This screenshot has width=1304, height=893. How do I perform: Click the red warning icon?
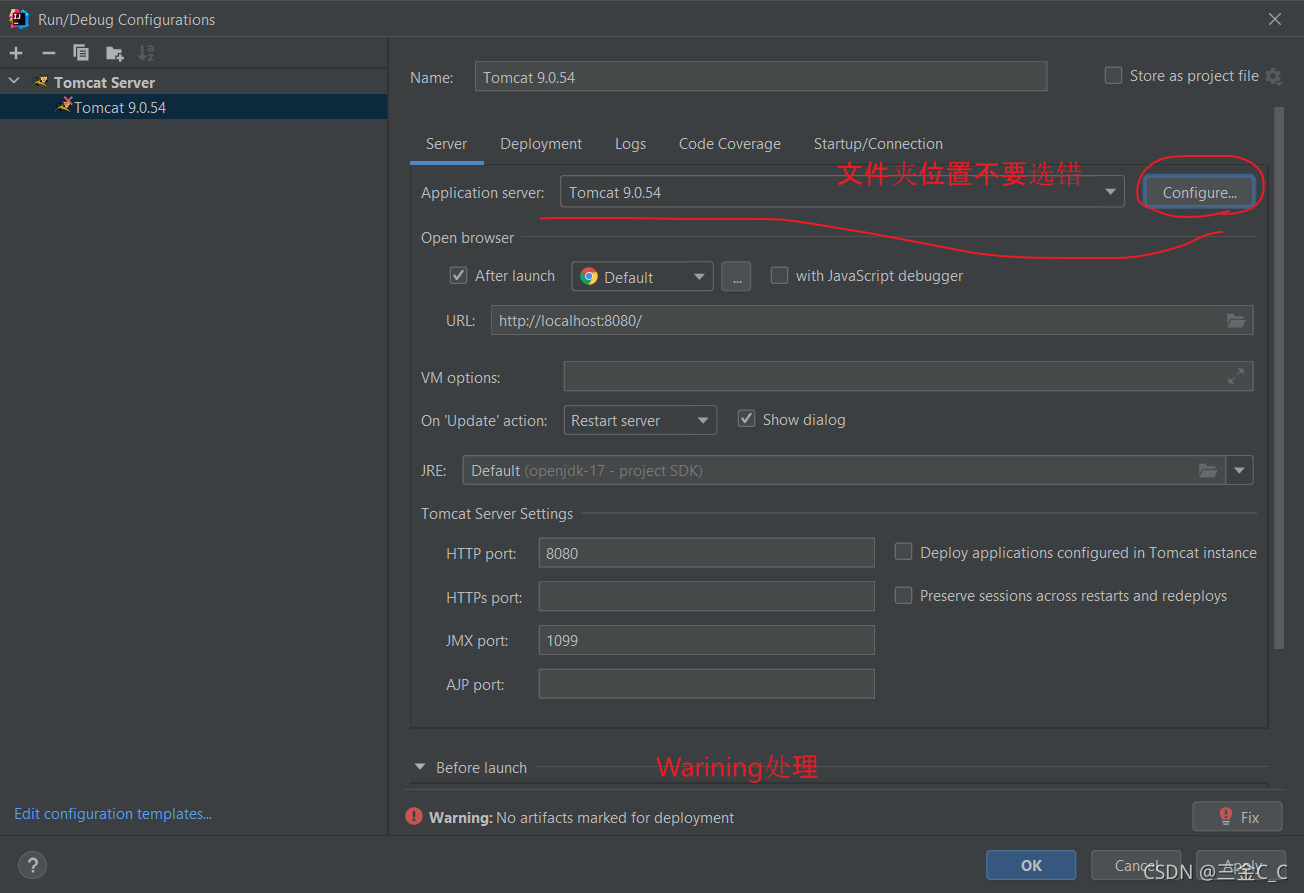[x=414, y=817]
